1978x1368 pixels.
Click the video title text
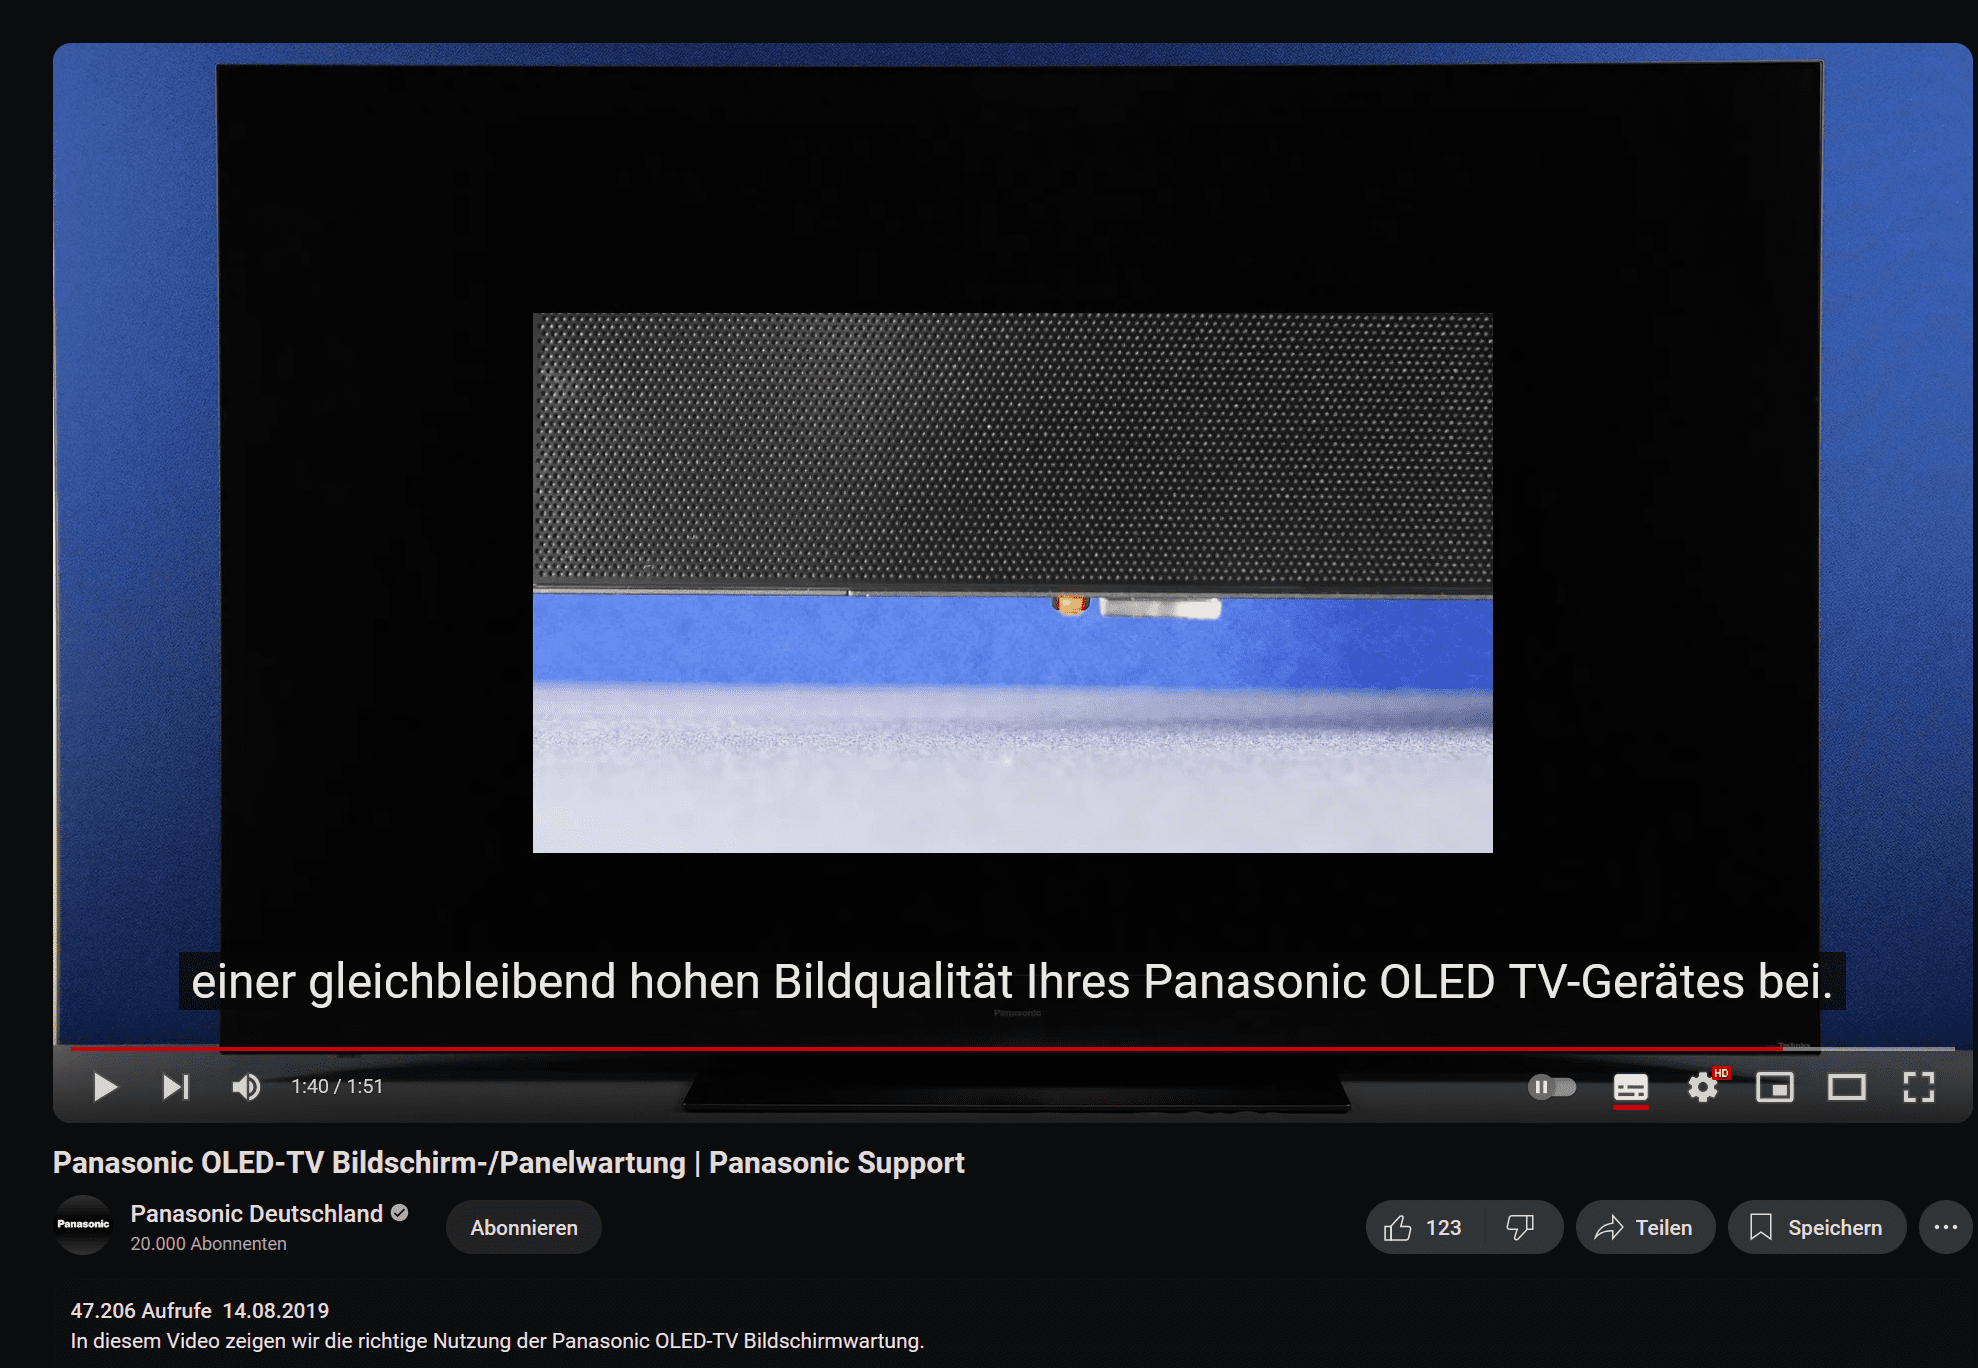508,1163
